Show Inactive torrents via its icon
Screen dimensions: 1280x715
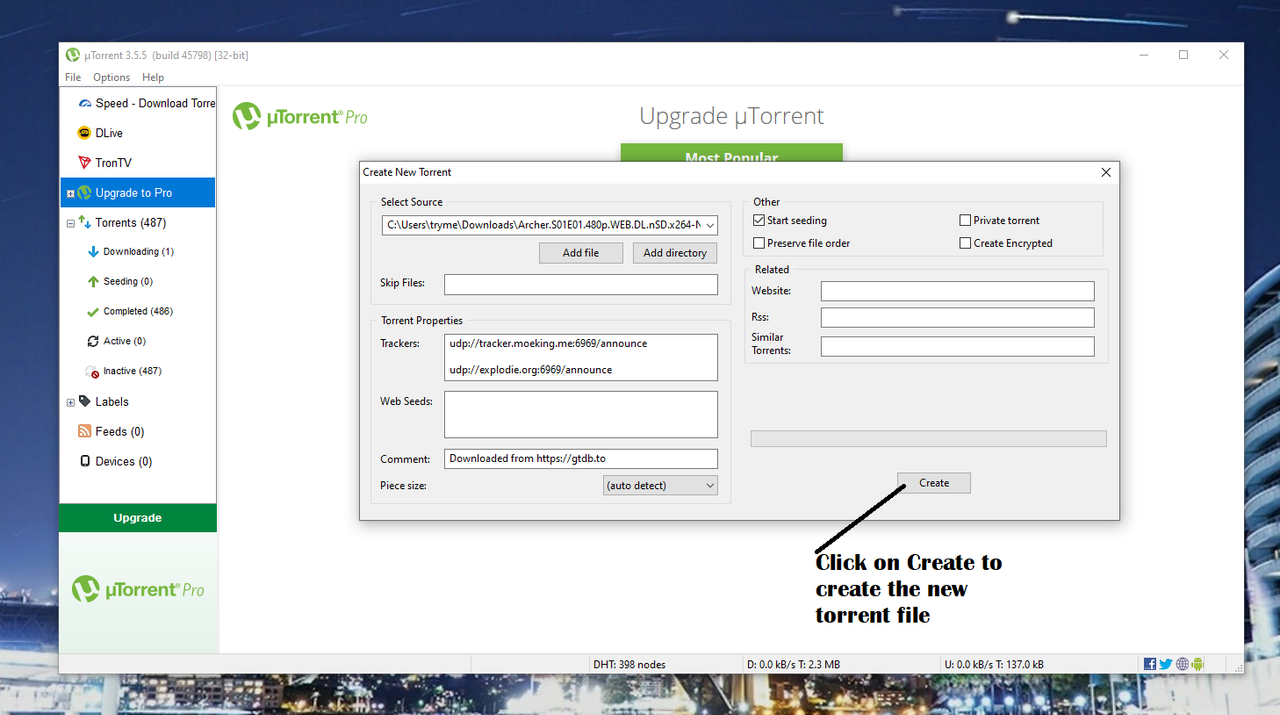click(93, 372)
